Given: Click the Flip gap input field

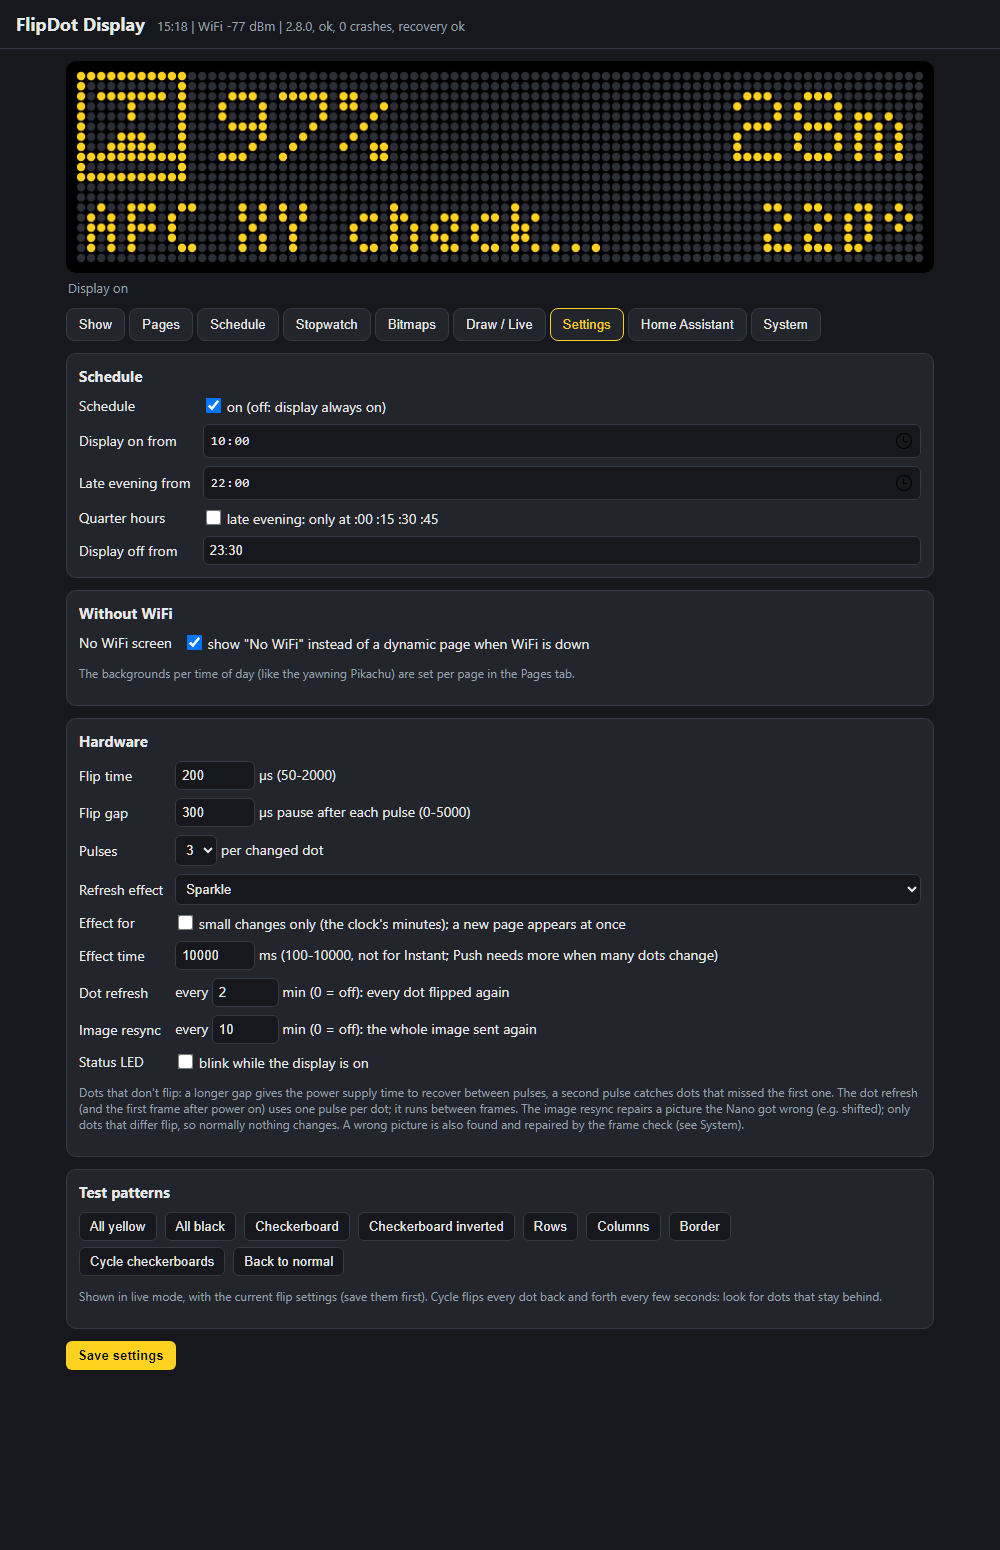Looking at the screenshot, I should 215,813.
